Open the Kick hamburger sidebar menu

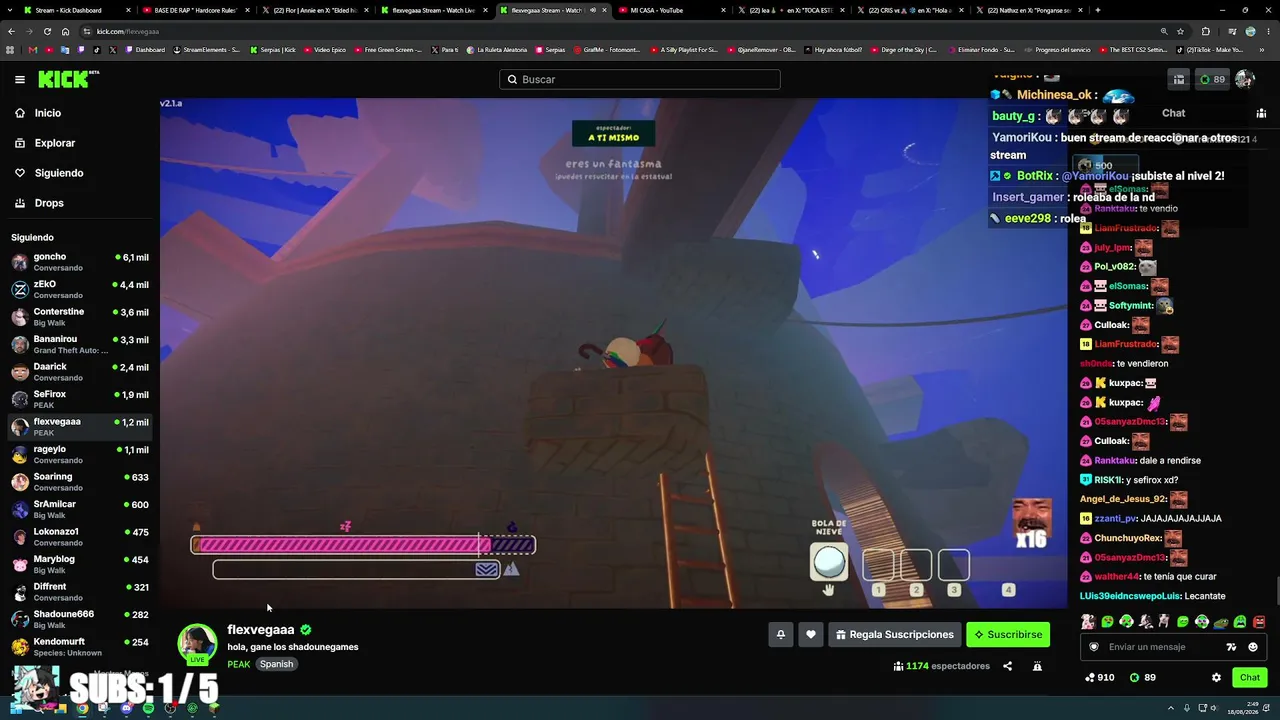click(20, 79)
